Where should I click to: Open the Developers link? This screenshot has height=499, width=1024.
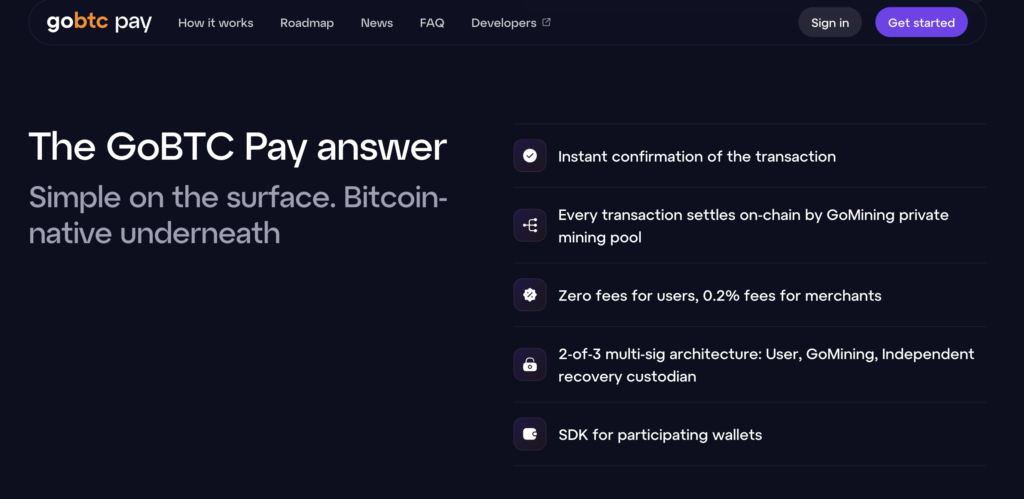[504, 23]
